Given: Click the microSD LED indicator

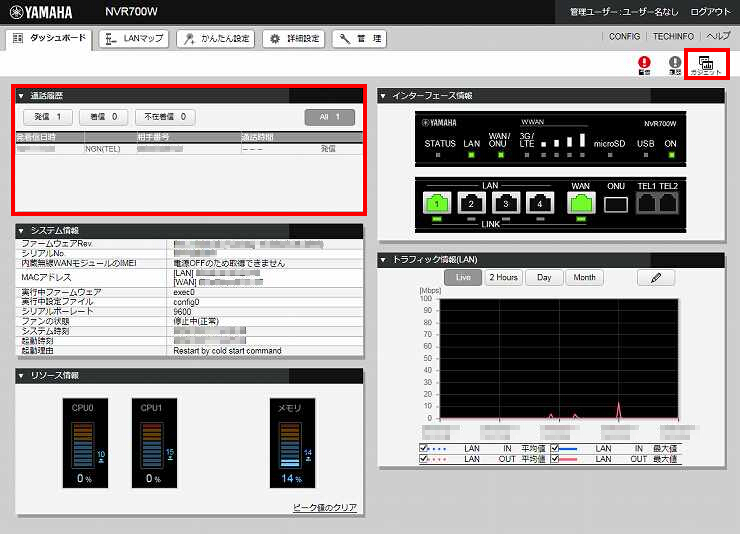Looking at the screenshot, I should pyautogui.click(x=610, y=155).
